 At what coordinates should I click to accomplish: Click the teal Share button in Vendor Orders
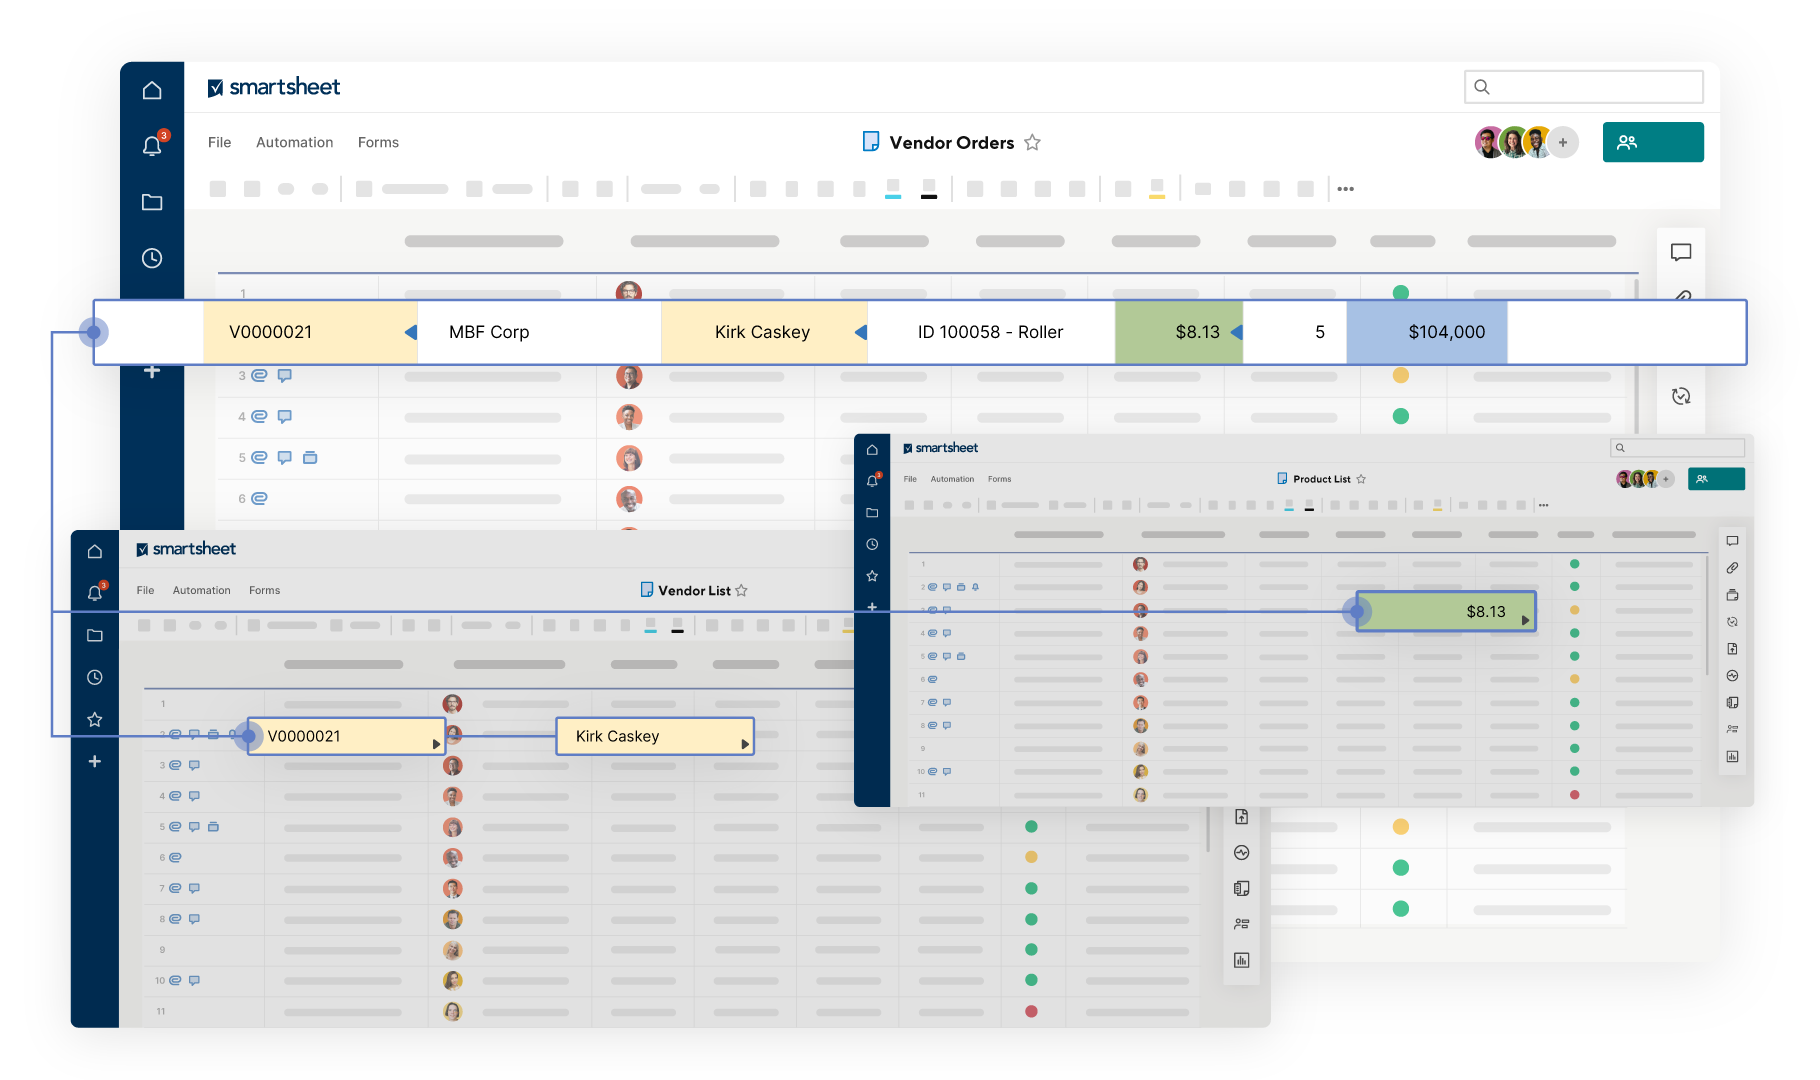click(1652, 142)
